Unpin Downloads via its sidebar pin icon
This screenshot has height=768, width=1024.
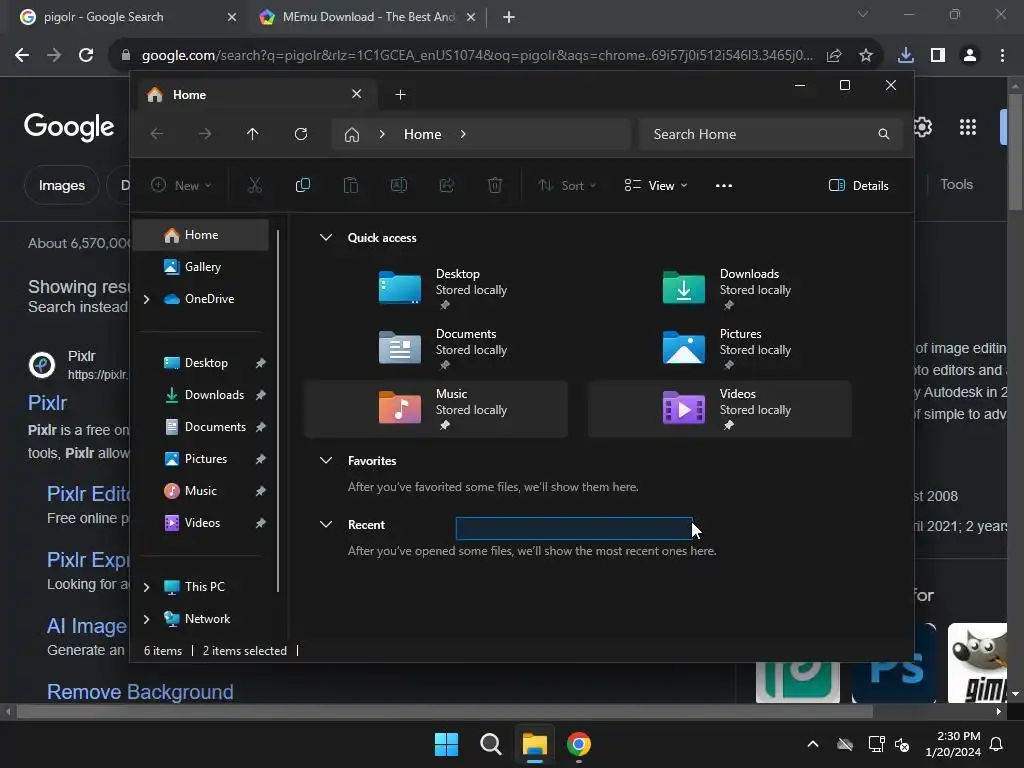pos(261,395)
